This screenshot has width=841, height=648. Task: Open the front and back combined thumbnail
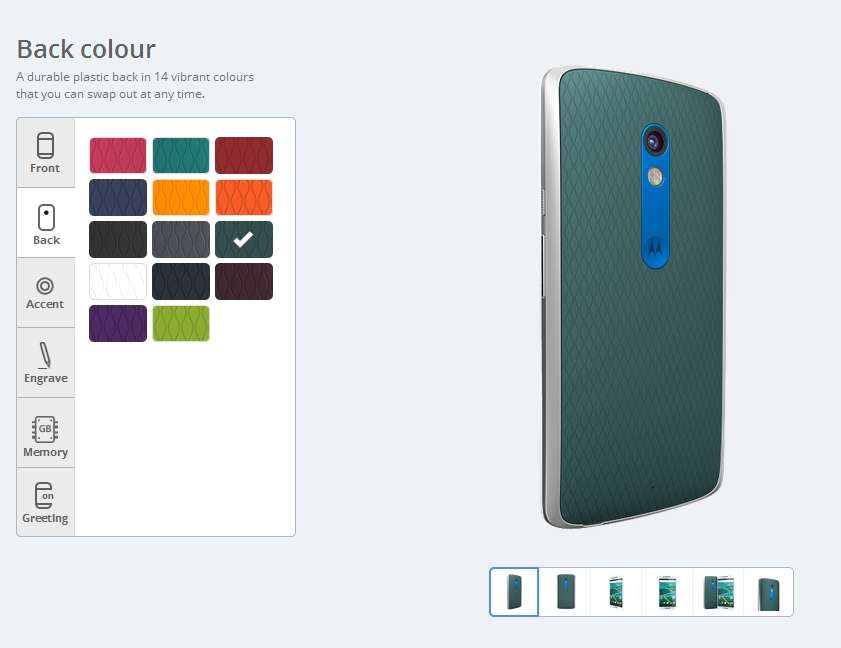[x=718, y=592]
